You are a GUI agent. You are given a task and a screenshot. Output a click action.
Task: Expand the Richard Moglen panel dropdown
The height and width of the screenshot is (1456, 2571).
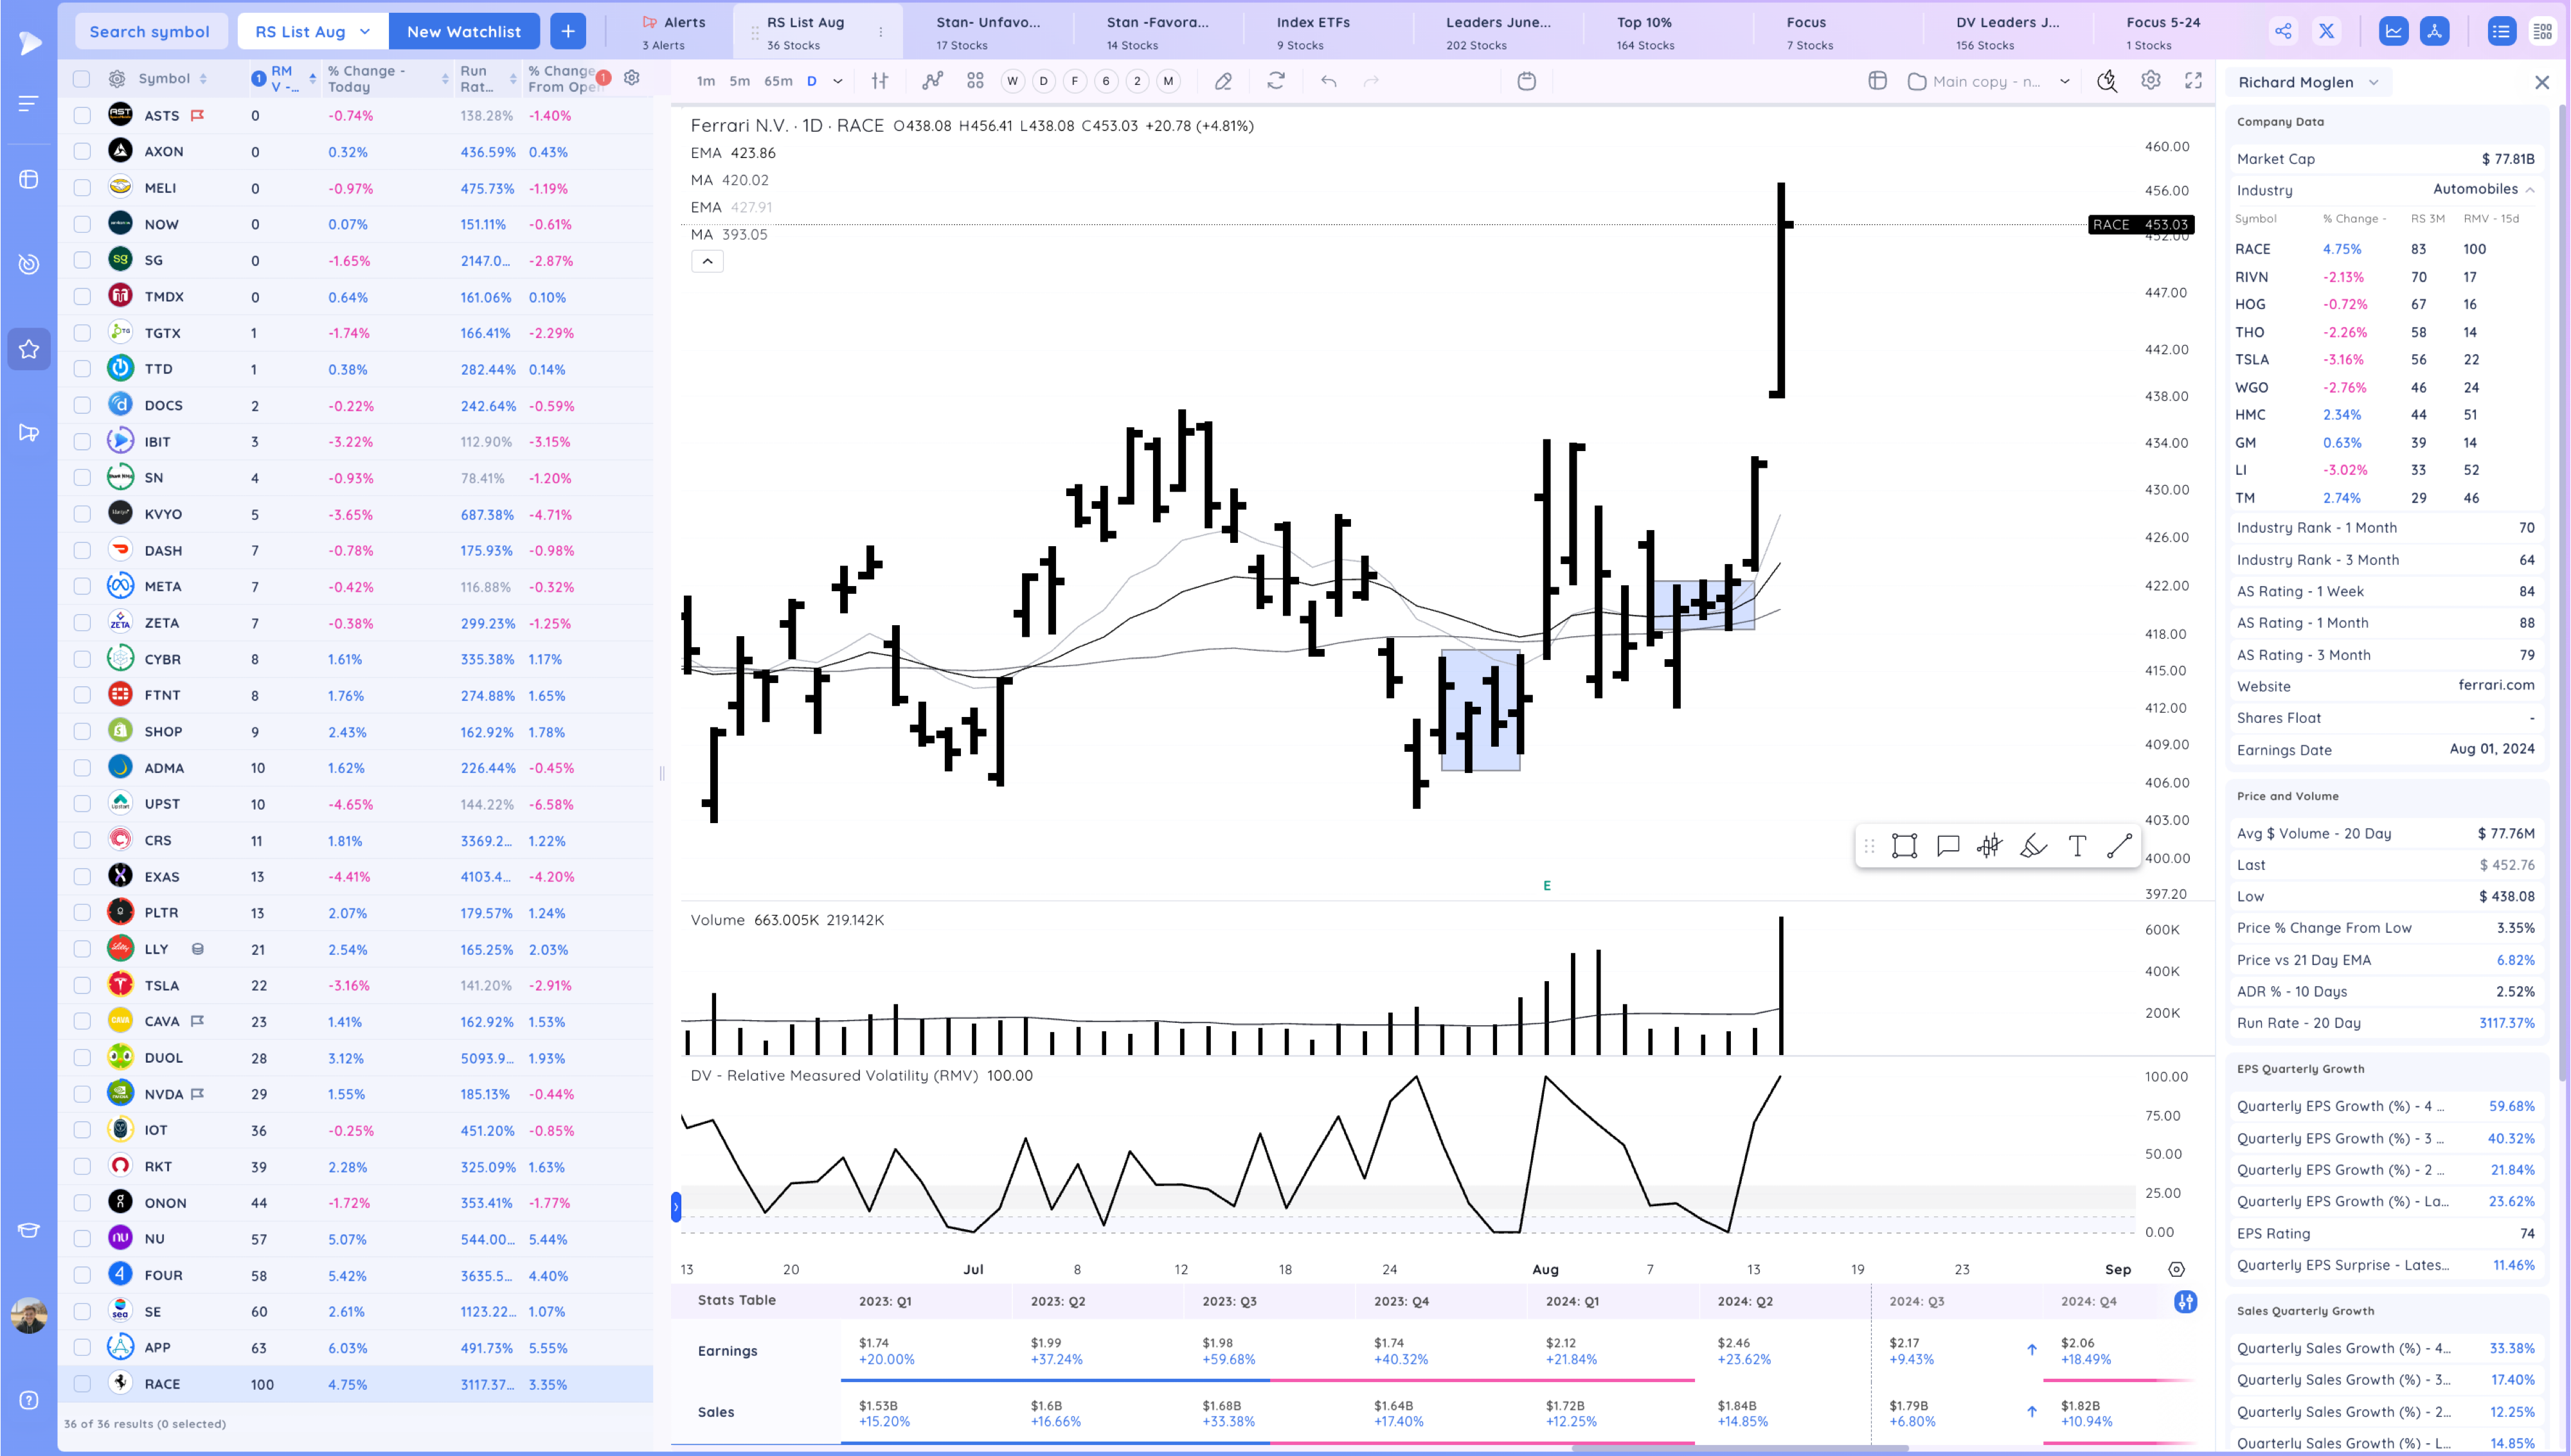(x=2373, y=82)
